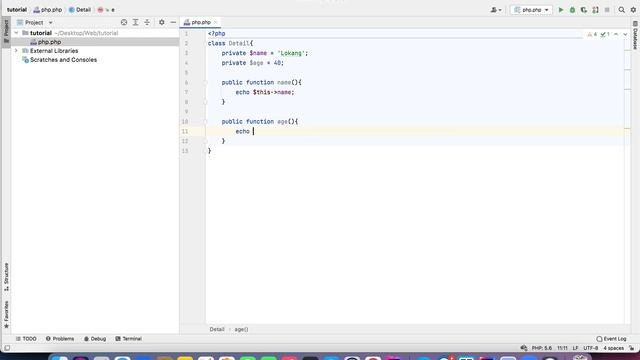Image resolution: width=640 pixels, height=360 pixels.
Task: Open the Debug tool window
Action: [x=95, y=339]
